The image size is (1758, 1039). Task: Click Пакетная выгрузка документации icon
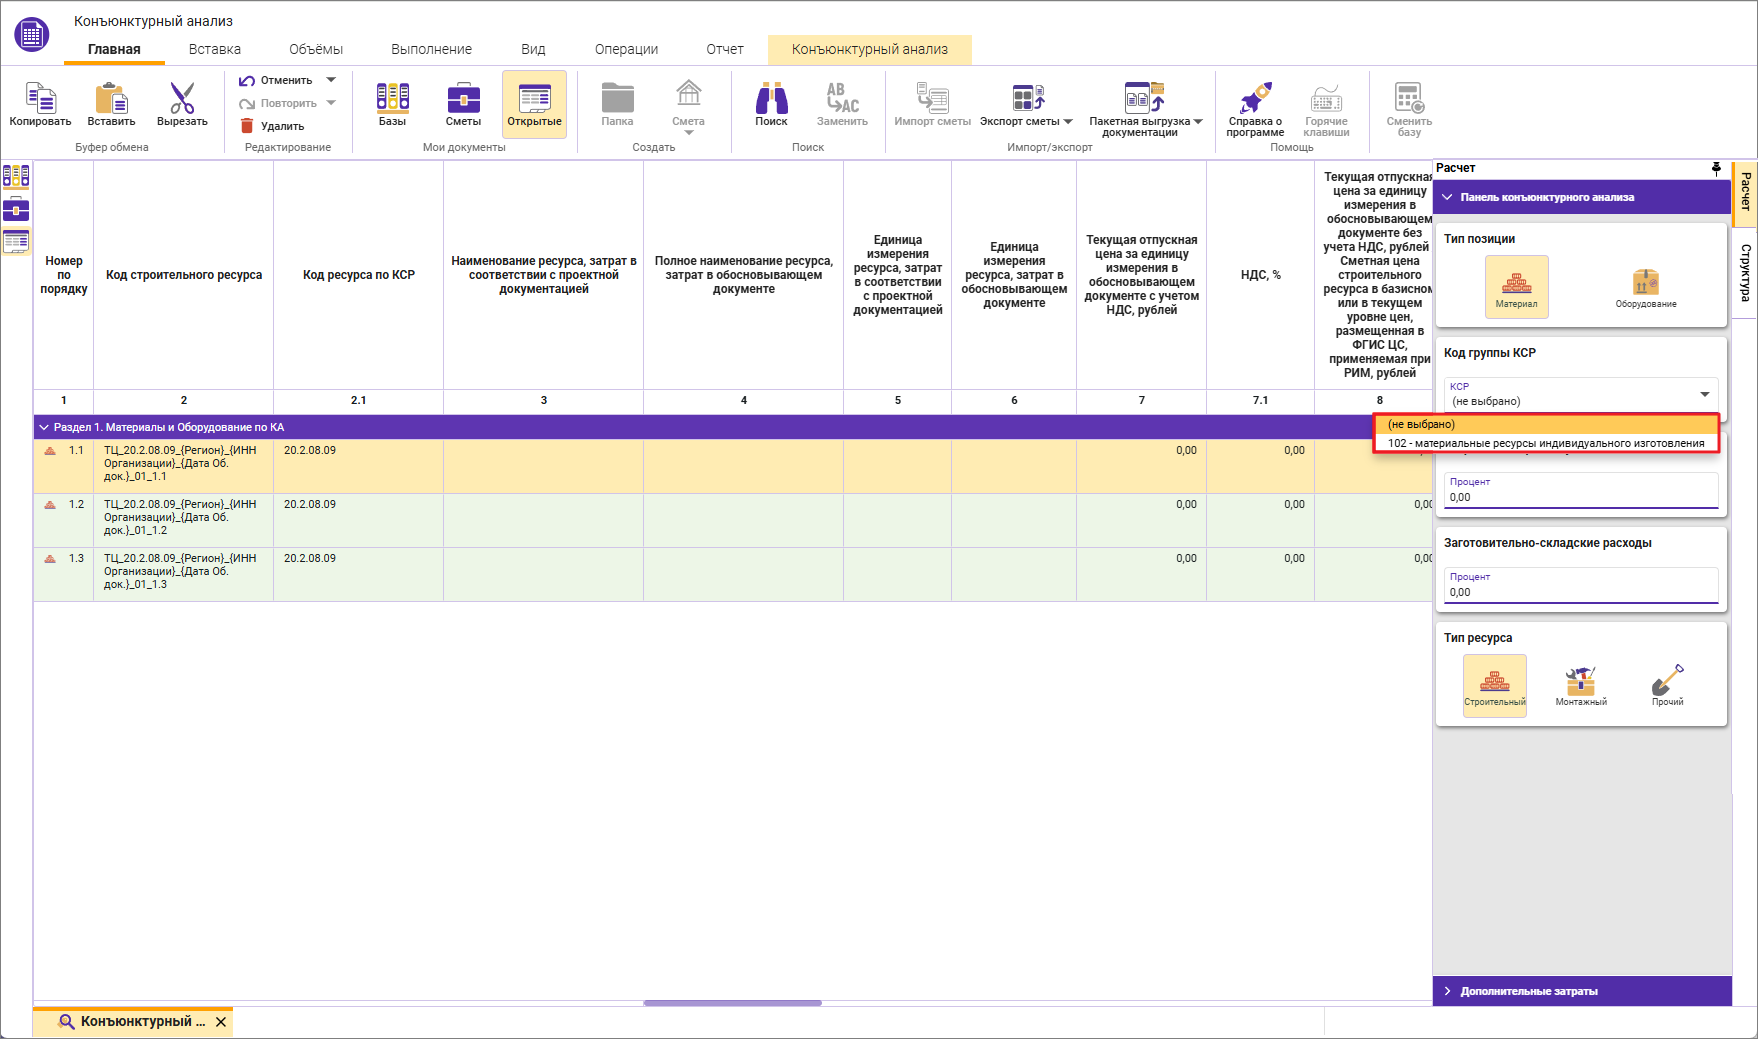1144,98
